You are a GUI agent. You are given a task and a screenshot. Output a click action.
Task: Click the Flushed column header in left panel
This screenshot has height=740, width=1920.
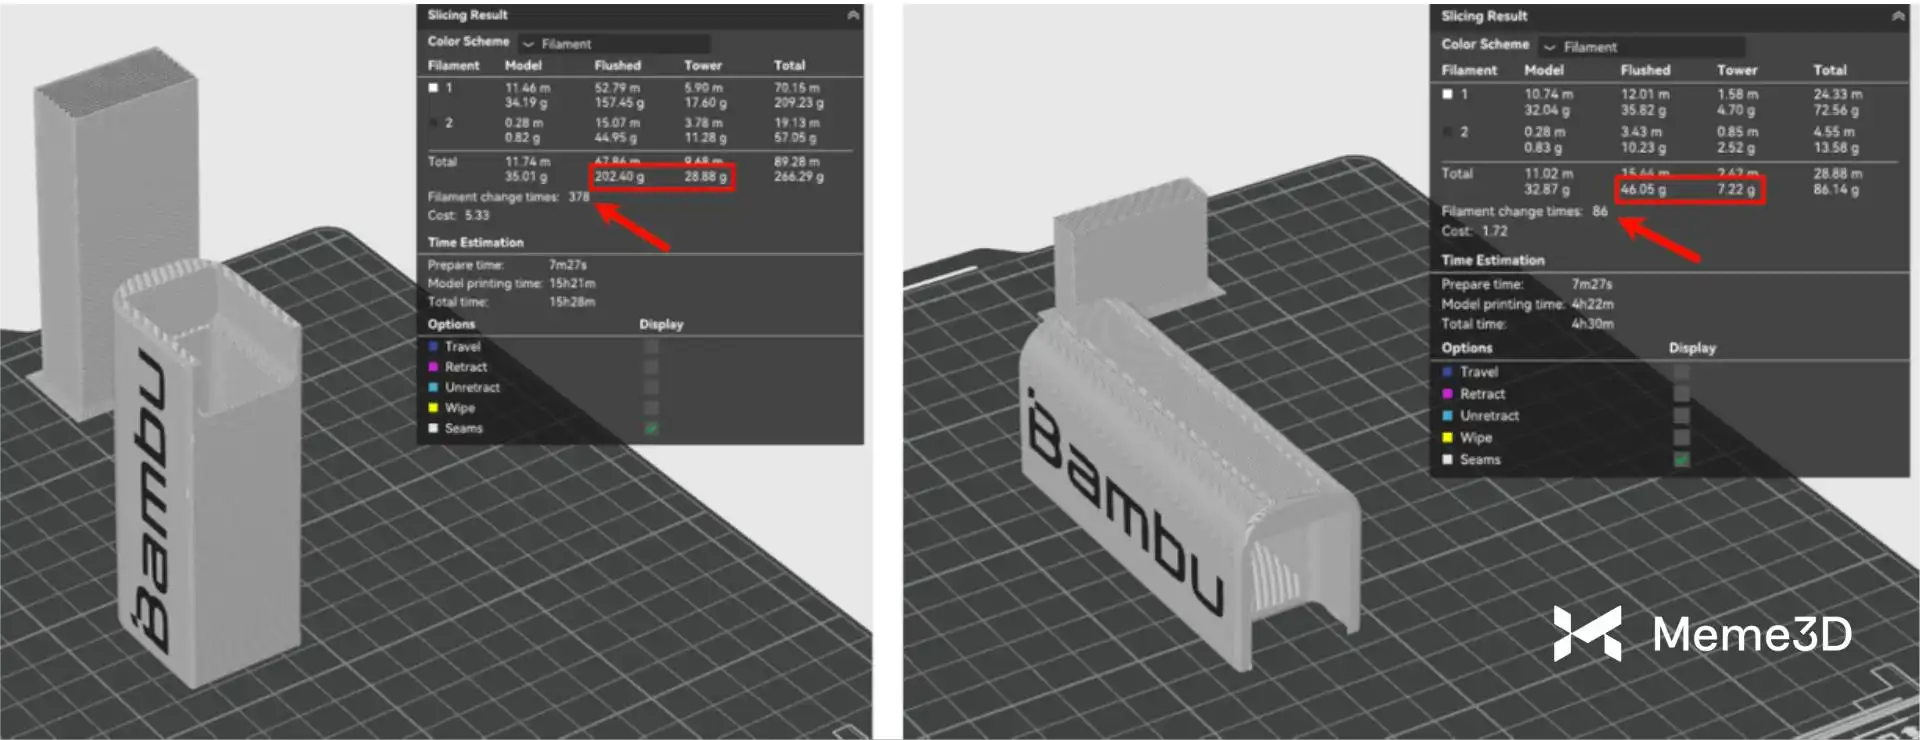click(617, 65)
